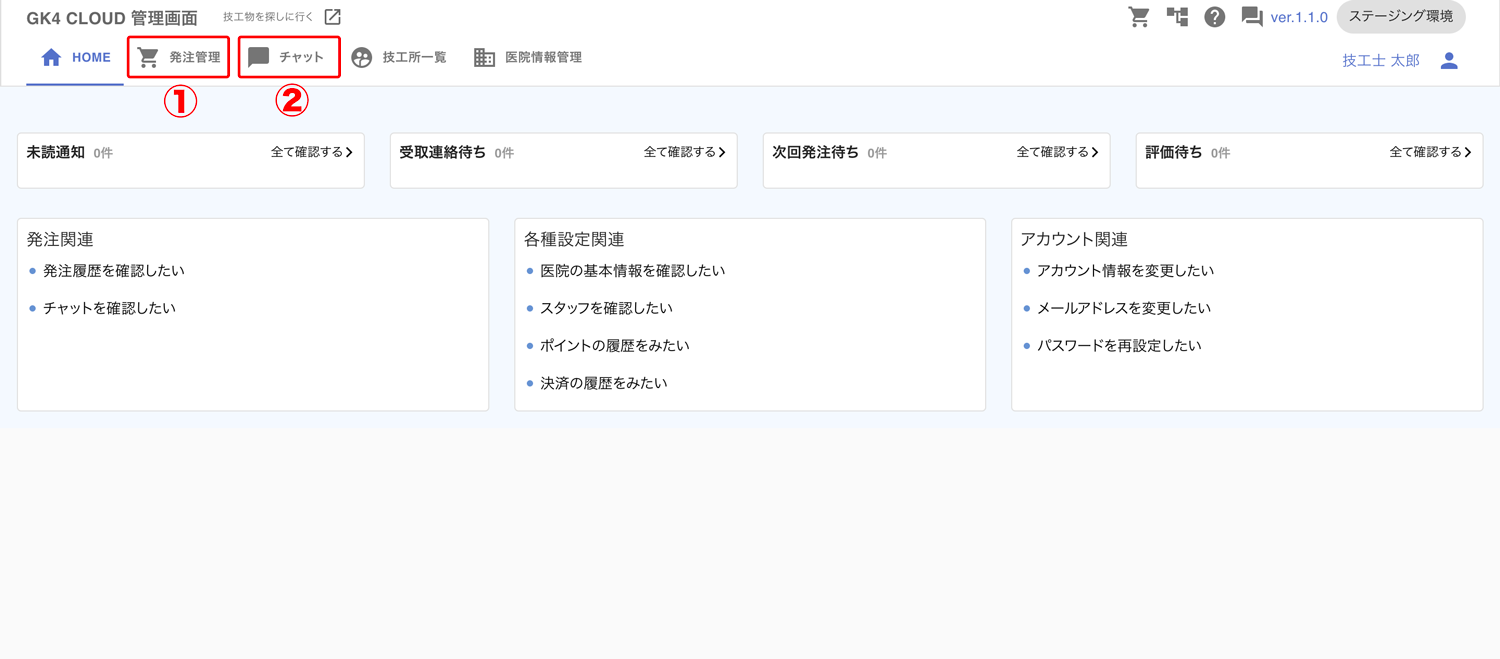Expand 全て確認する in 未読通知 card
The width and height of the screenshot is (1500, 659).
[312, 153]
